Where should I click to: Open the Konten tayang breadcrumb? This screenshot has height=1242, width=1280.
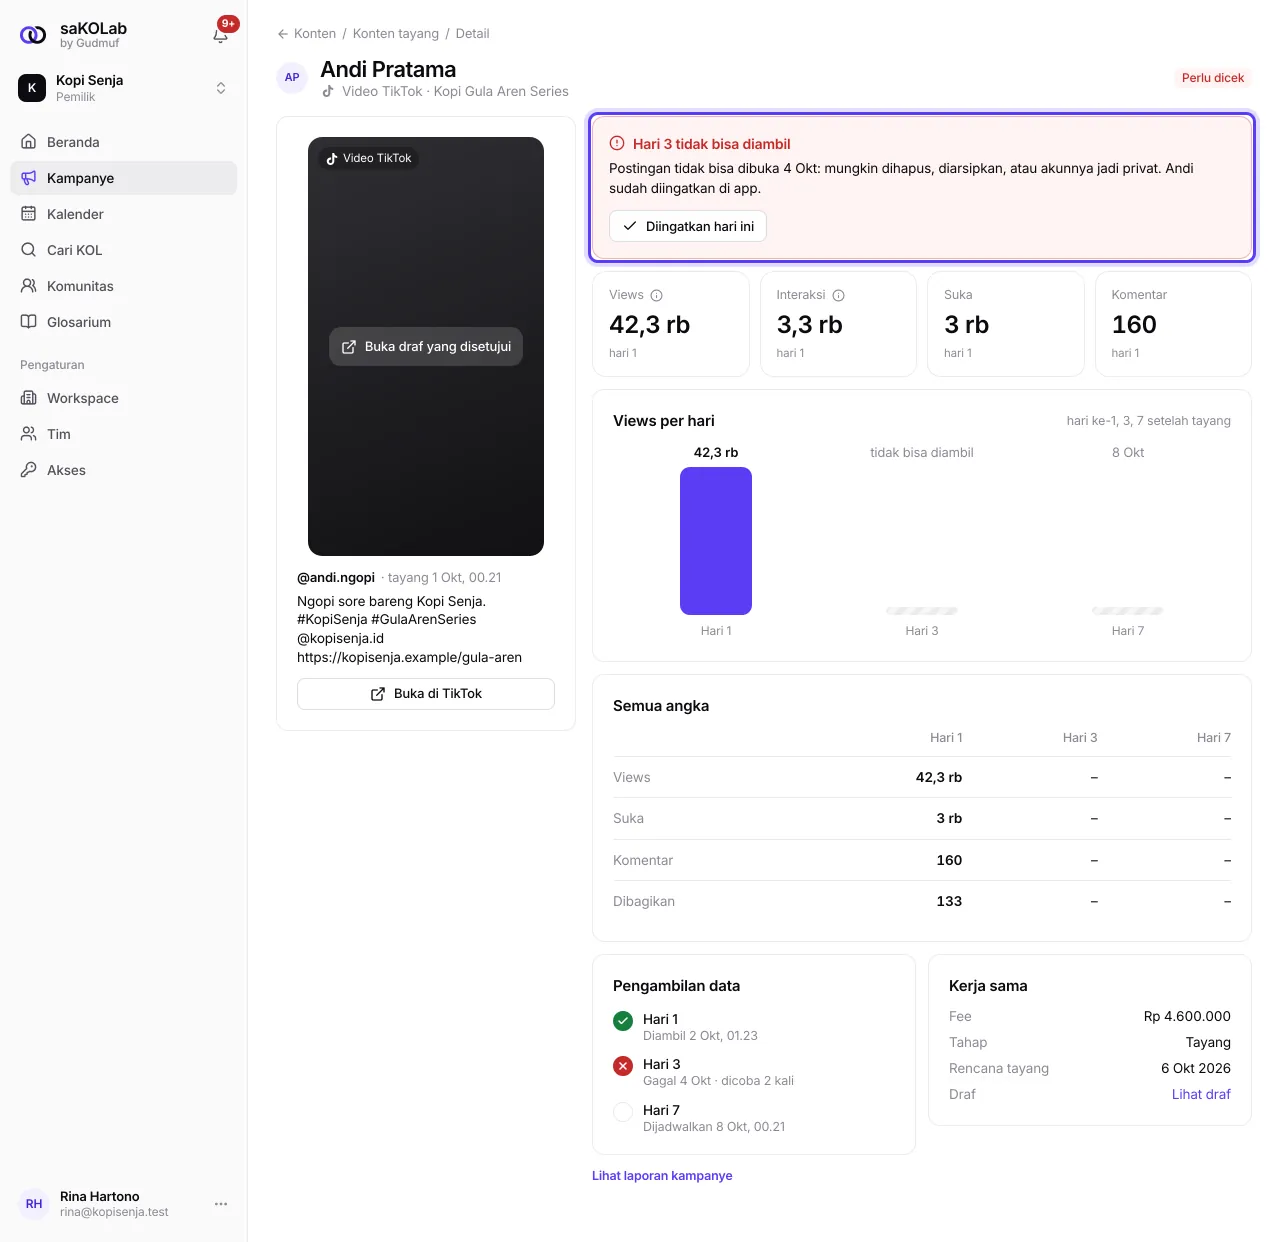(x=396, y=34)
